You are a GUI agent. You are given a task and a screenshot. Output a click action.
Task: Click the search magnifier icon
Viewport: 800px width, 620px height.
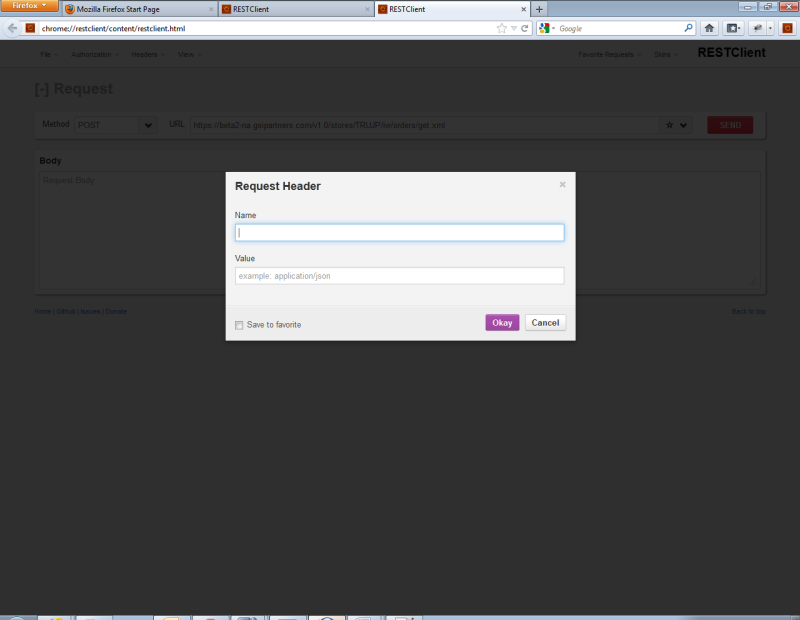688,28
